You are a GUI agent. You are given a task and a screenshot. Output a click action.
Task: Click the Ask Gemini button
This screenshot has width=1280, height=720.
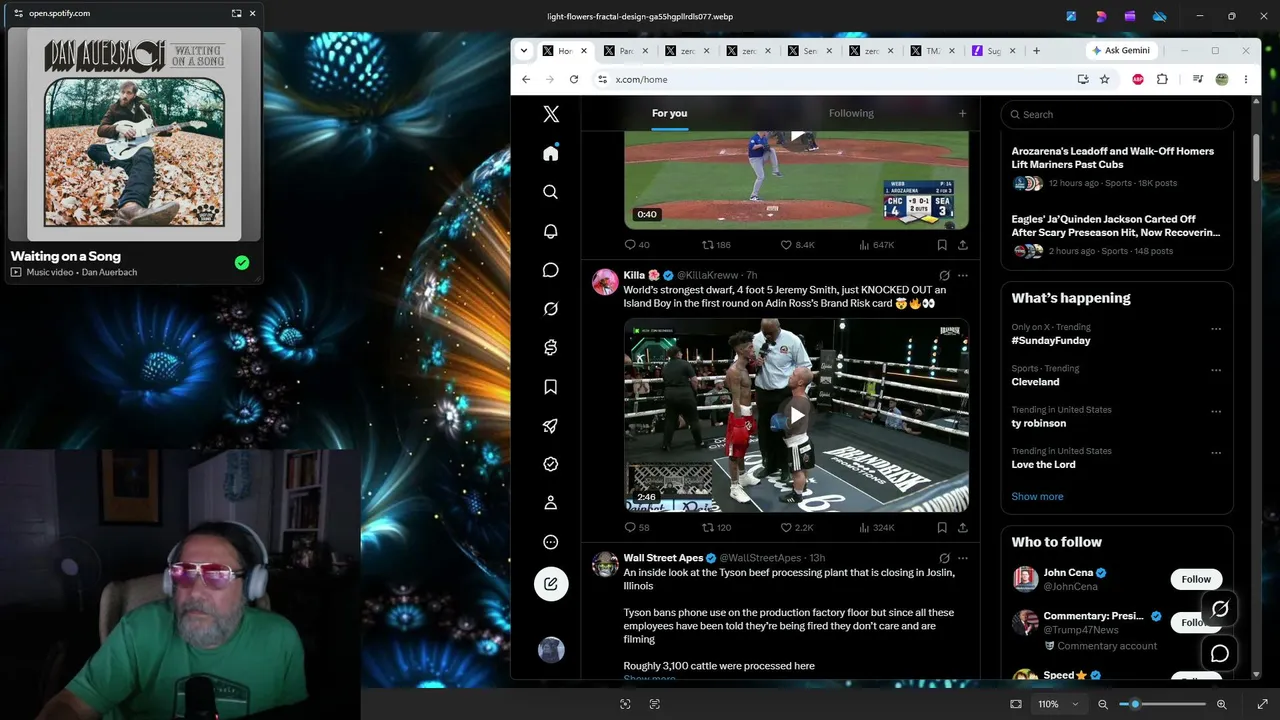[x=1121, y=51]
